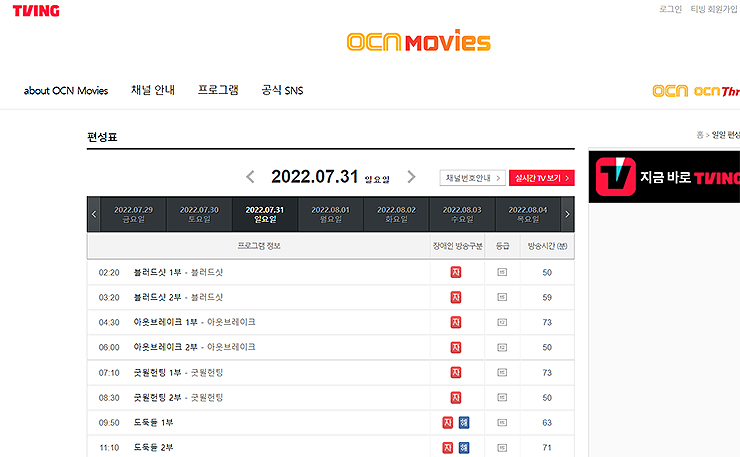740x457 pixels.
Task: Open the 채널 안내 menu
Action: pos(153,90)
